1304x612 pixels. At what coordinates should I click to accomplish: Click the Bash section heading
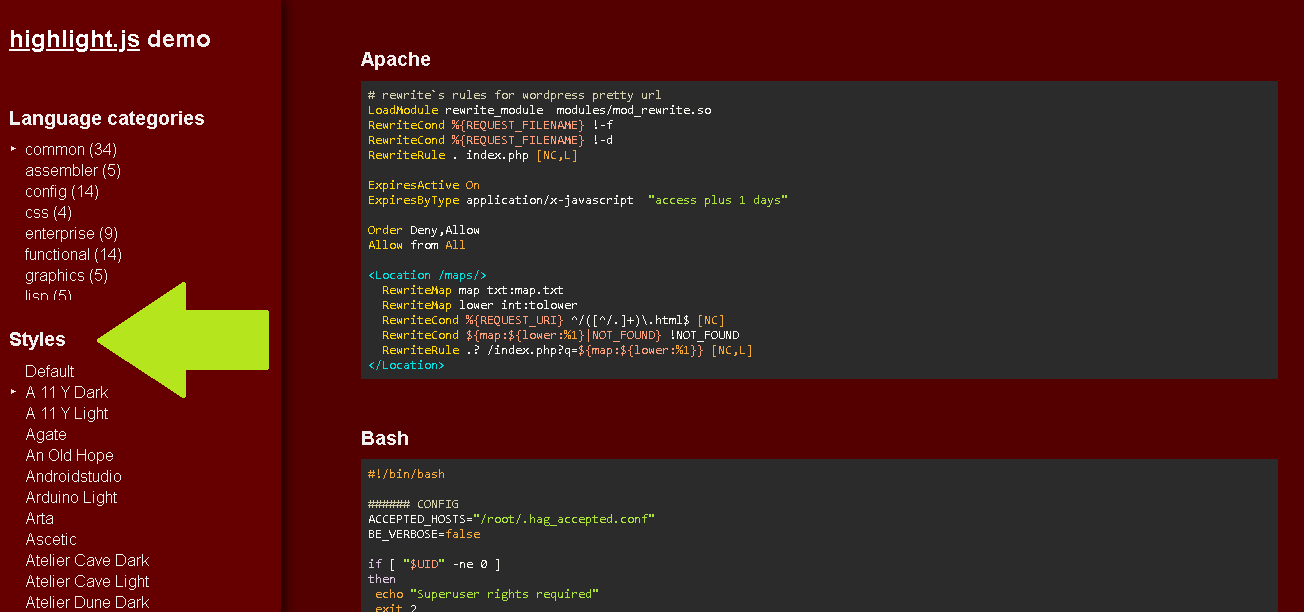[385, 438]
